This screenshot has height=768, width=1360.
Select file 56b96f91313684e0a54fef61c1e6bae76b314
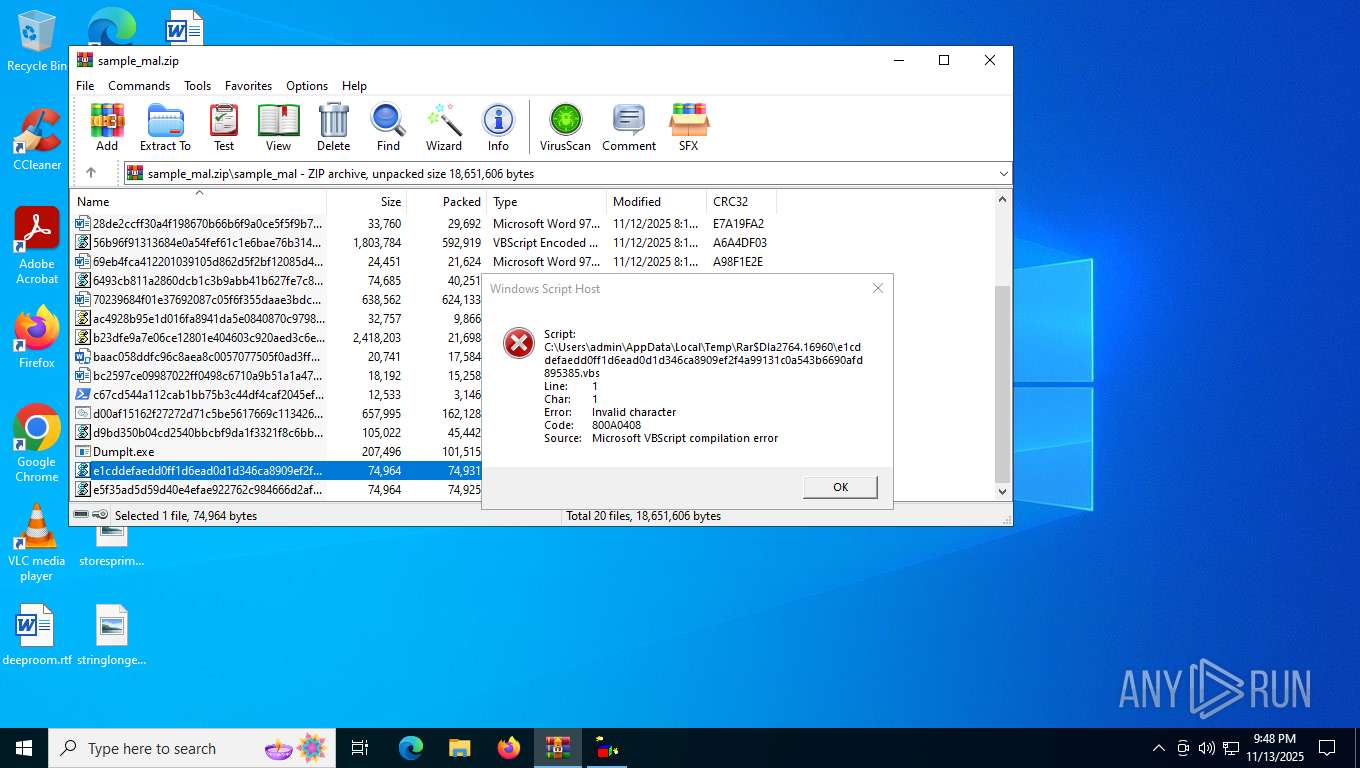(x=199, y=243)
